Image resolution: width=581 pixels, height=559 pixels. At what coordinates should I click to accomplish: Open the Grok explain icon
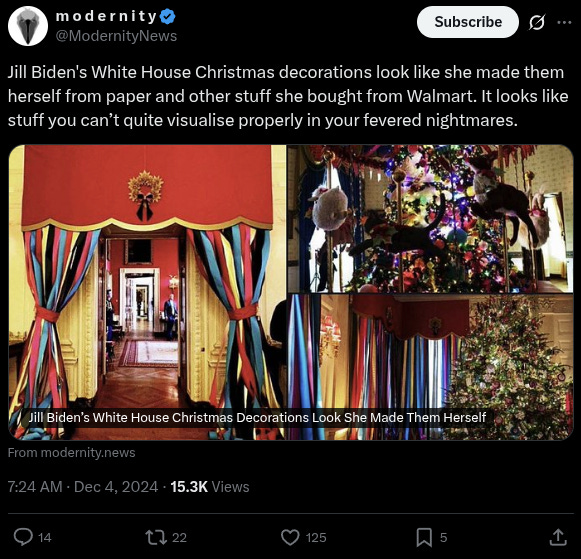tap(537, 23)
